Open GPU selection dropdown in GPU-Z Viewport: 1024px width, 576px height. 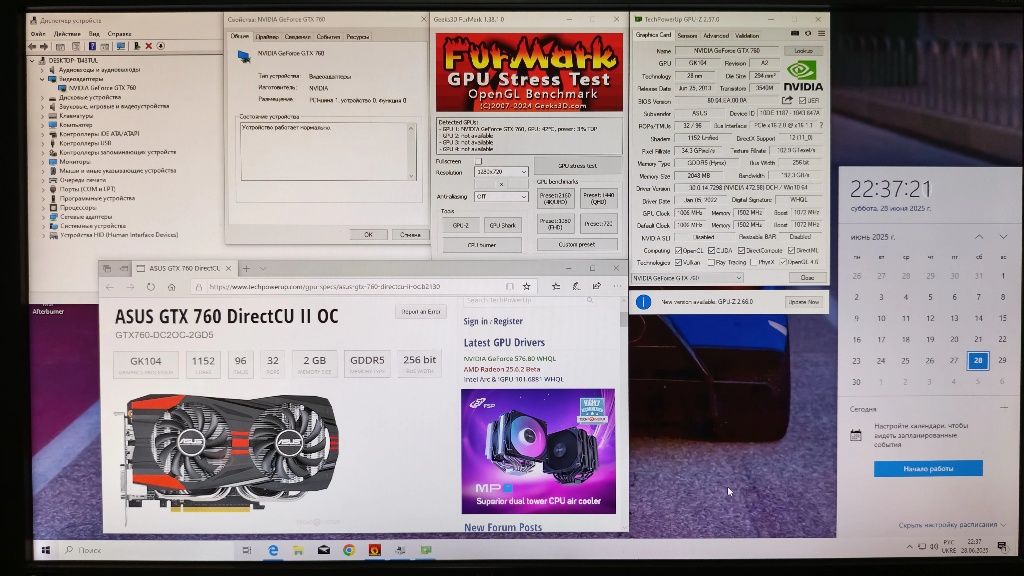click(x=688, y=278)
